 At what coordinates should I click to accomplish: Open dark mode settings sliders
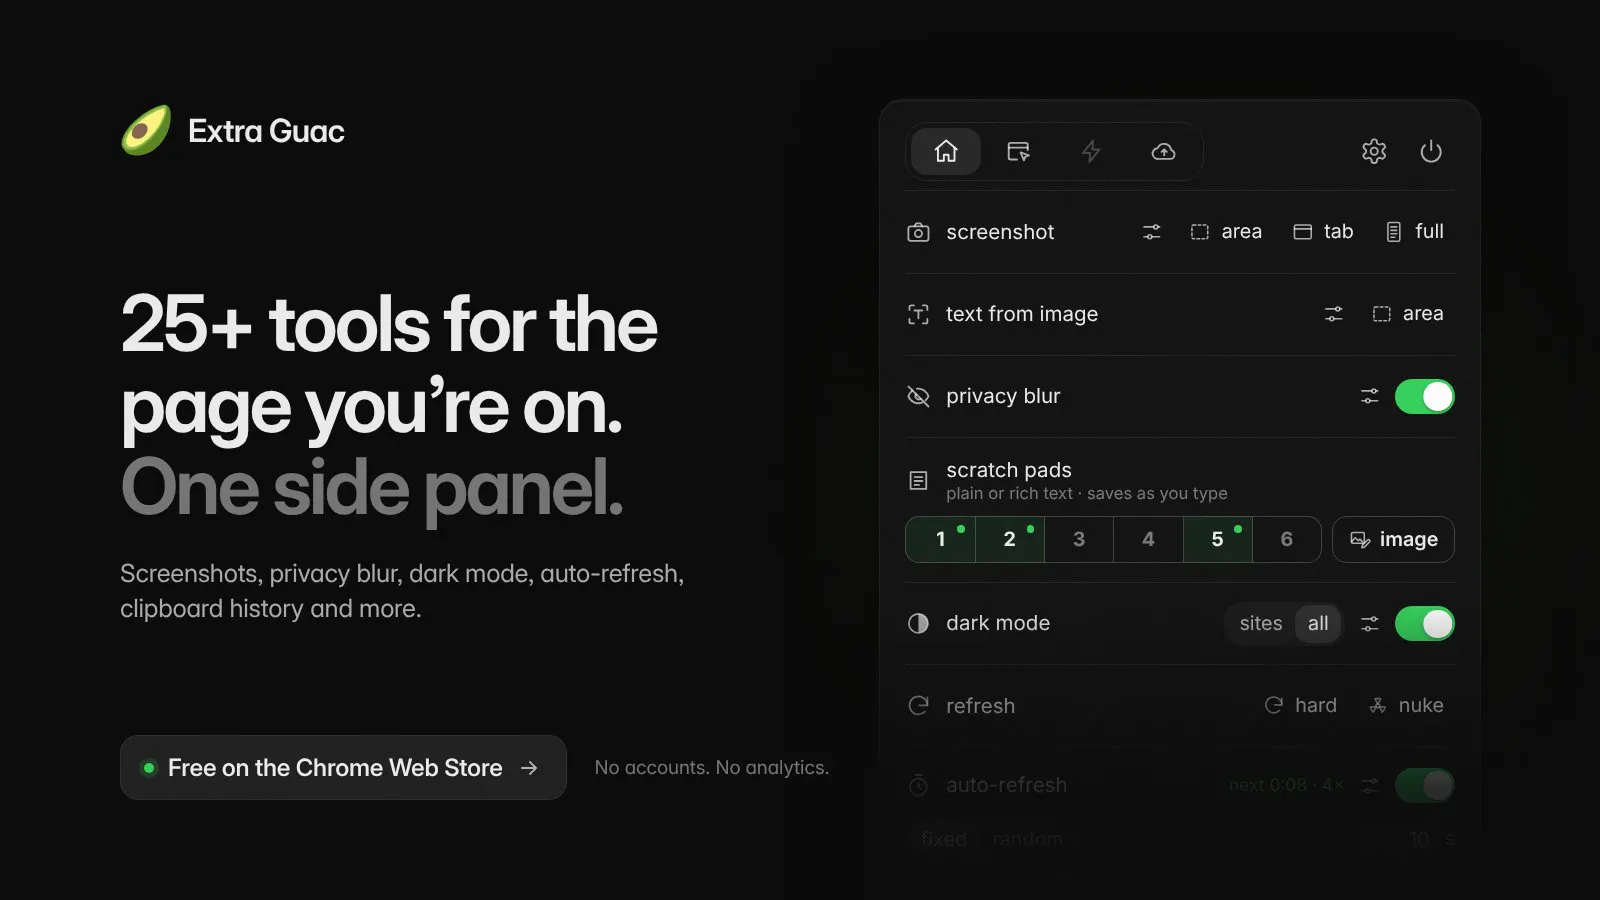point(1370,624)
